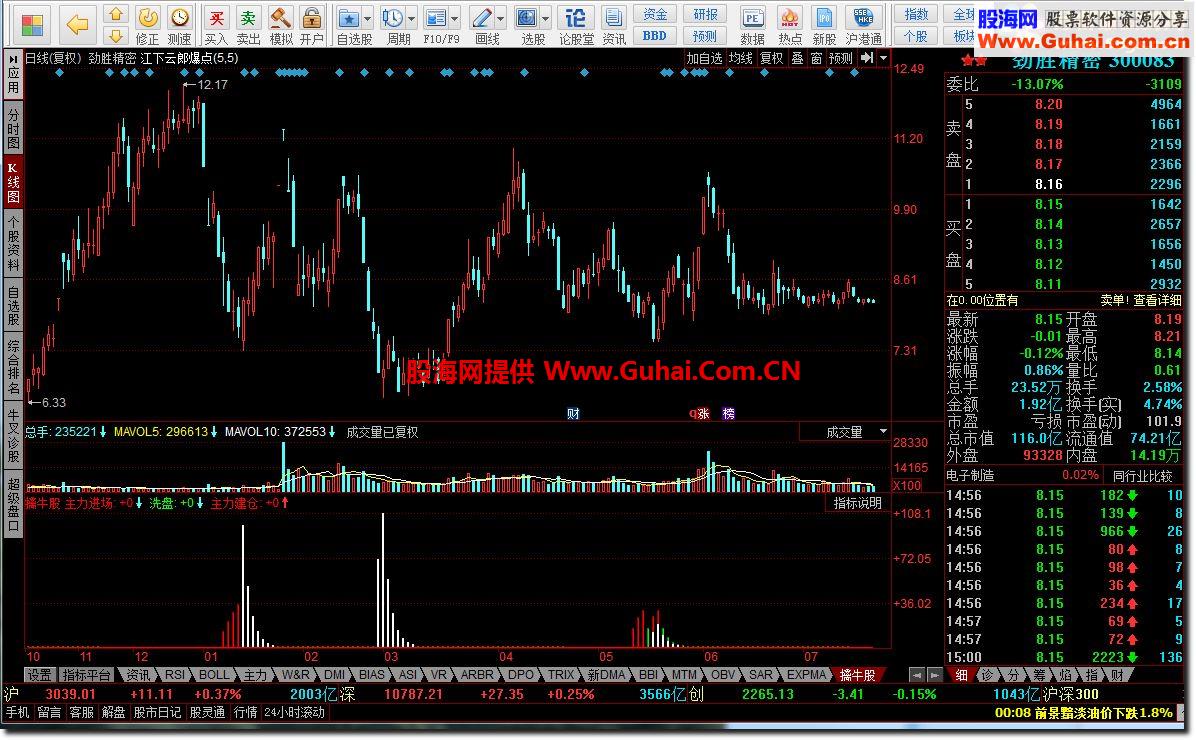1196x740 pixels.
Task: Open the 买入 (buy) tool
Action: 216,24
